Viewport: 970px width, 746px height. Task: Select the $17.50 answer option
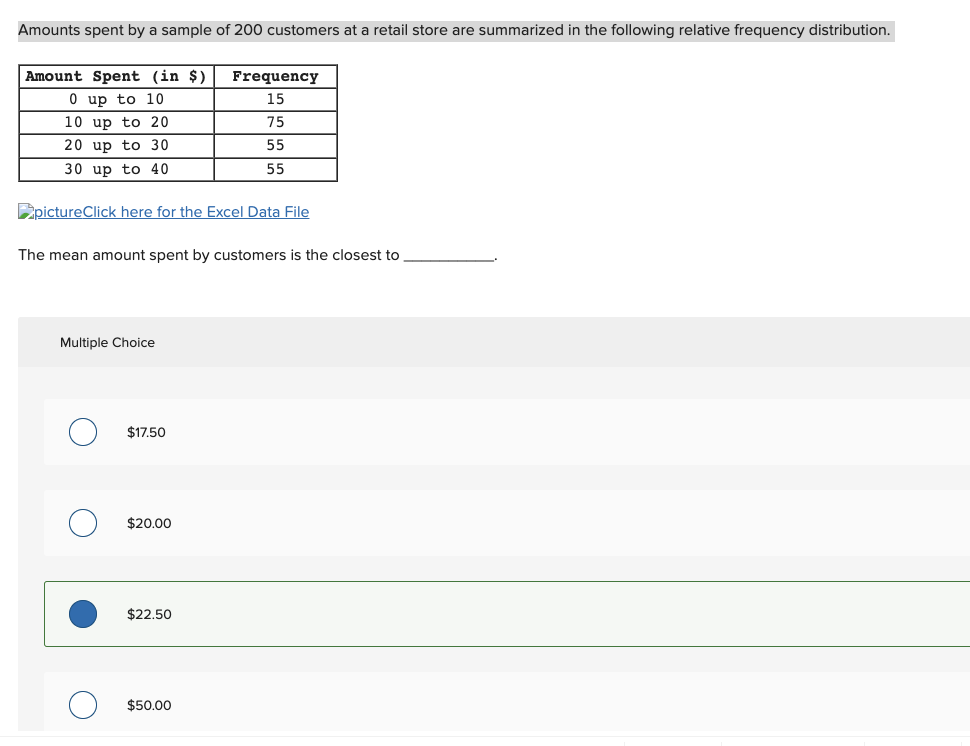point(82,432)
